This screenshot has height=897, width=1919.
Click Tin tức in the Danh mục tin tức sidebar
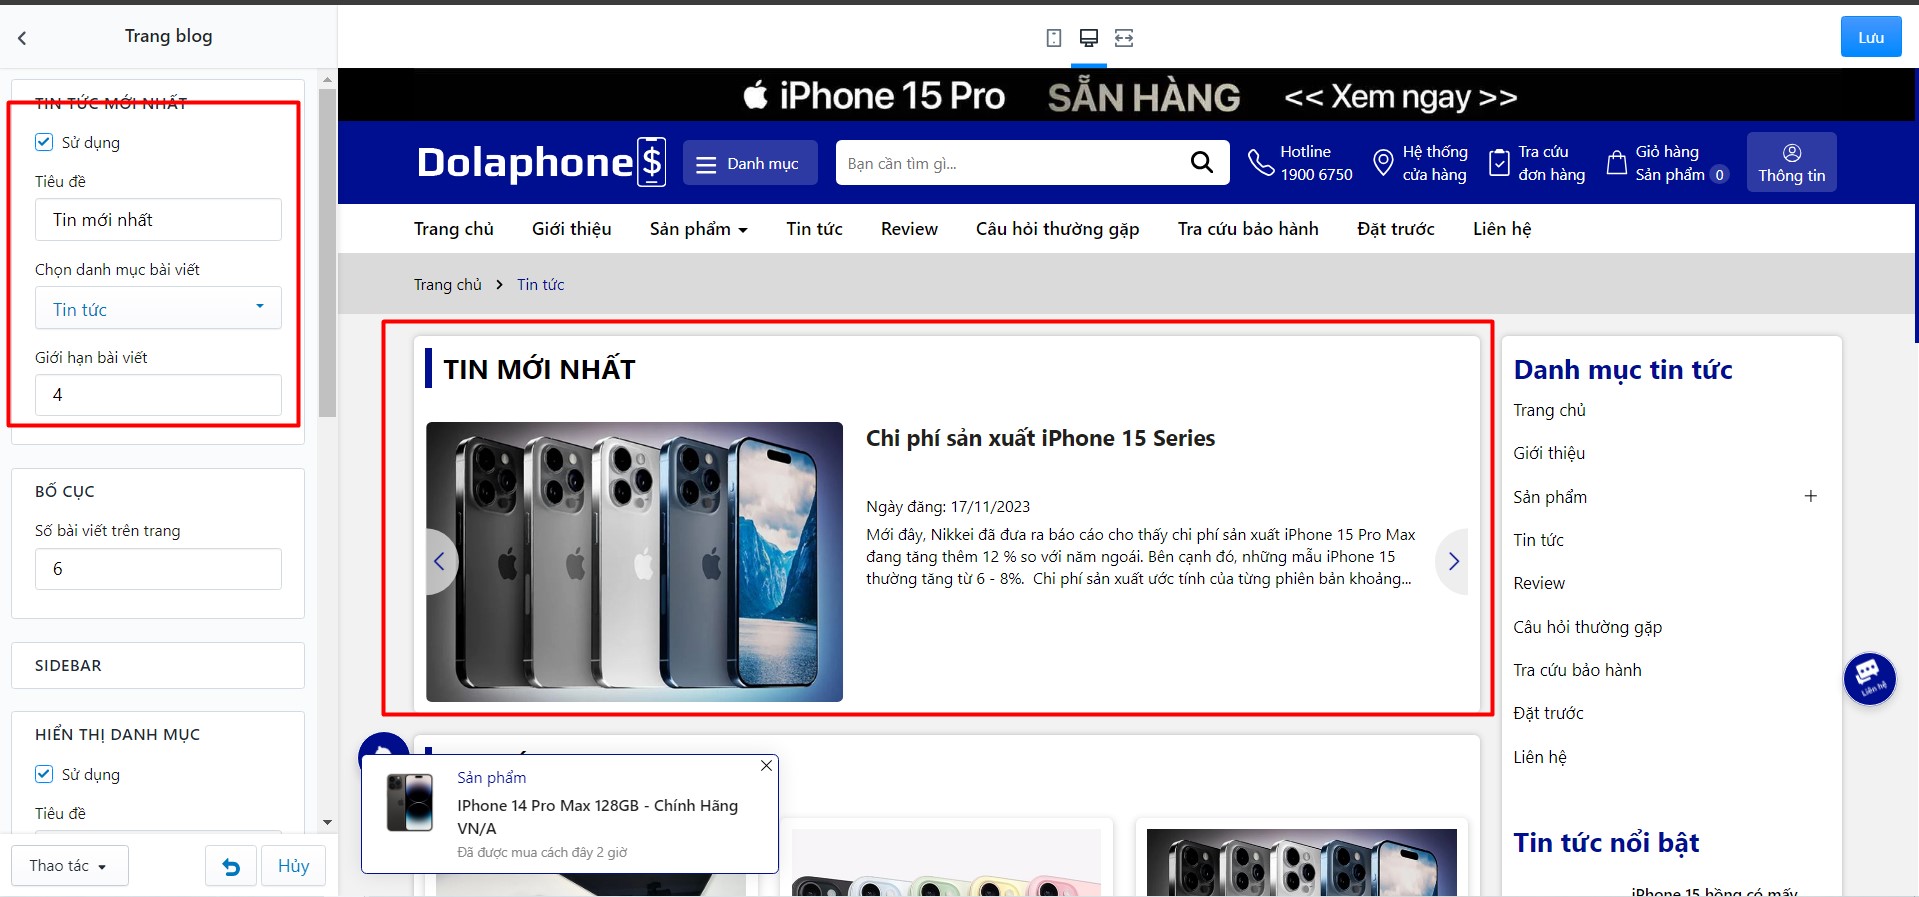pos(1538,540)
